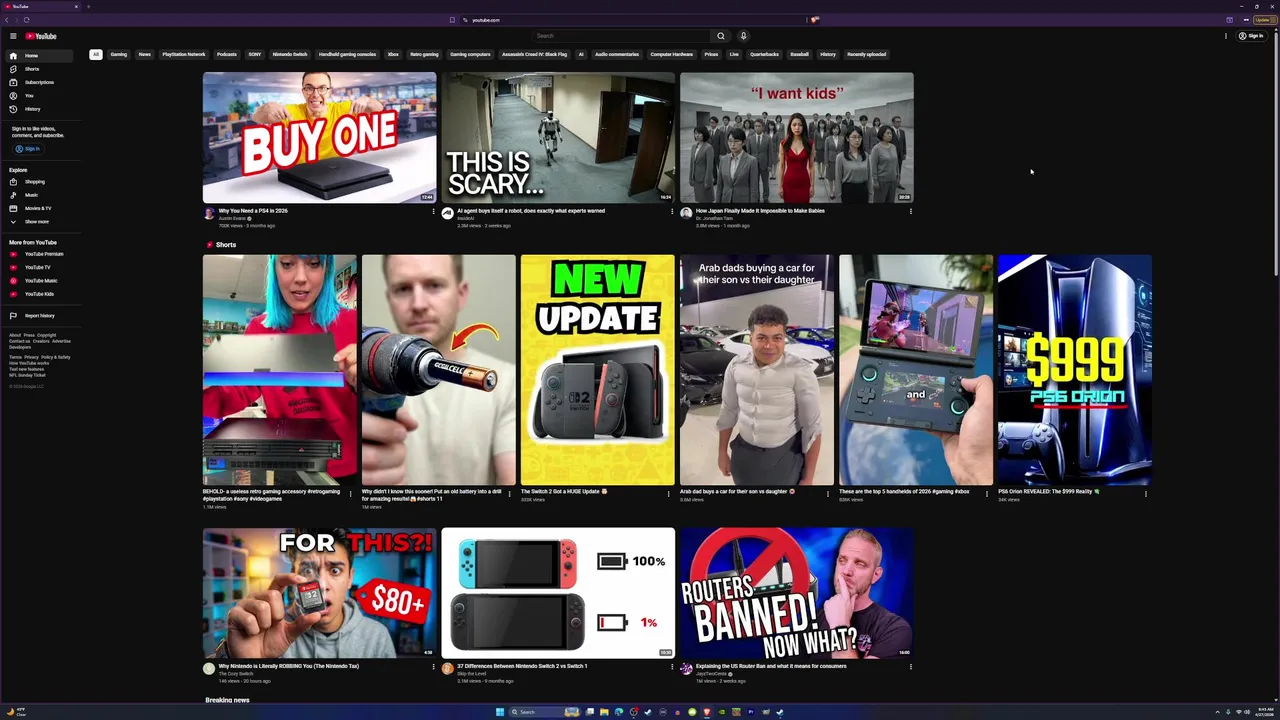This screenshot has height=720, width=1280.
Task: Click the page vertical scrollbar
Action: coord(1276,155)
